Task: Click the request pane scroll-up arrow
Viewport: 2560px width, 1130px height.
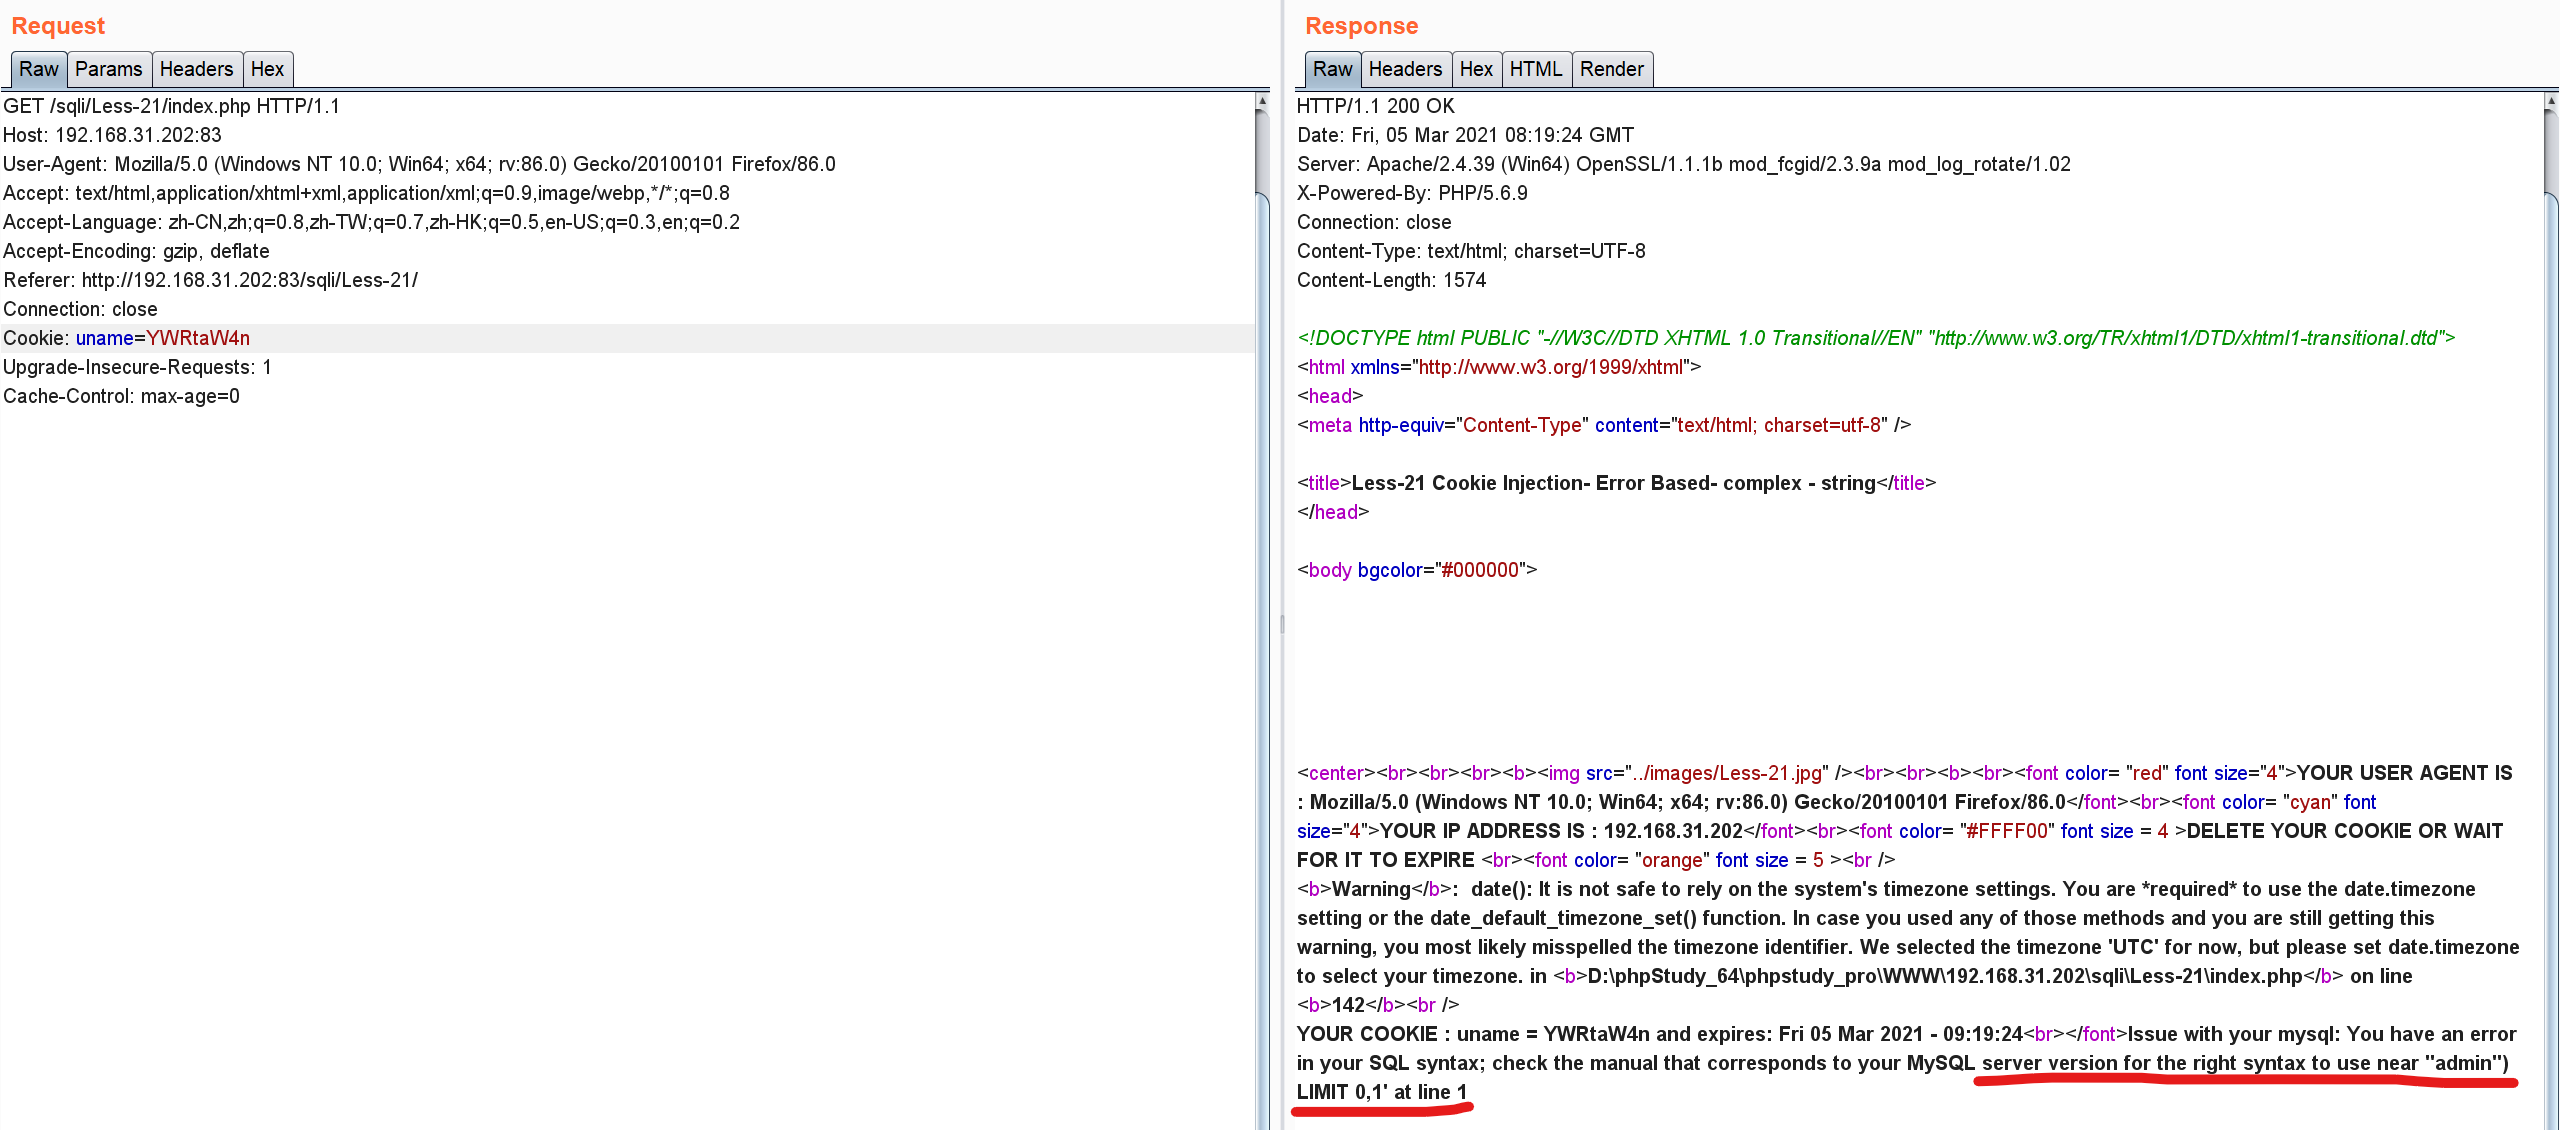Action: pyautogui.click(x=1262, y=101)
